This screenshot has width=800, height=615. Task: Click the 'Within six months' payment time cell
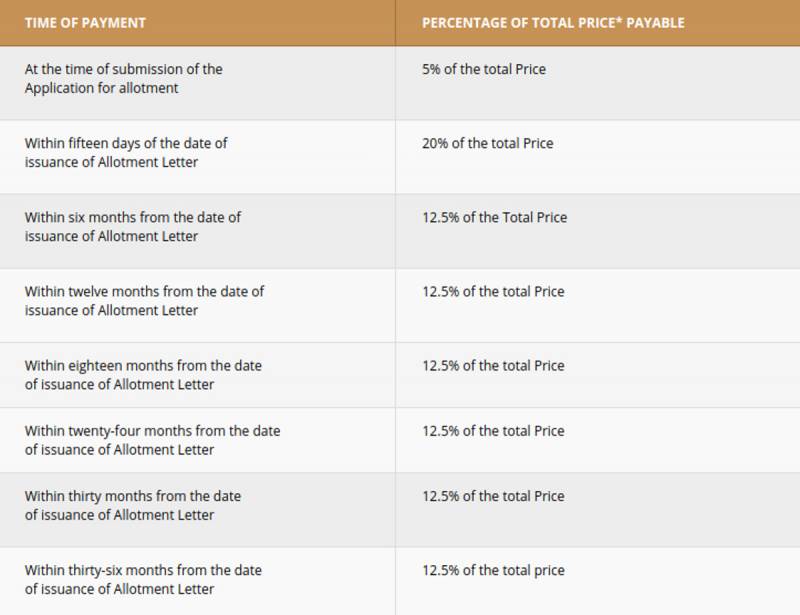click(133, 227)
